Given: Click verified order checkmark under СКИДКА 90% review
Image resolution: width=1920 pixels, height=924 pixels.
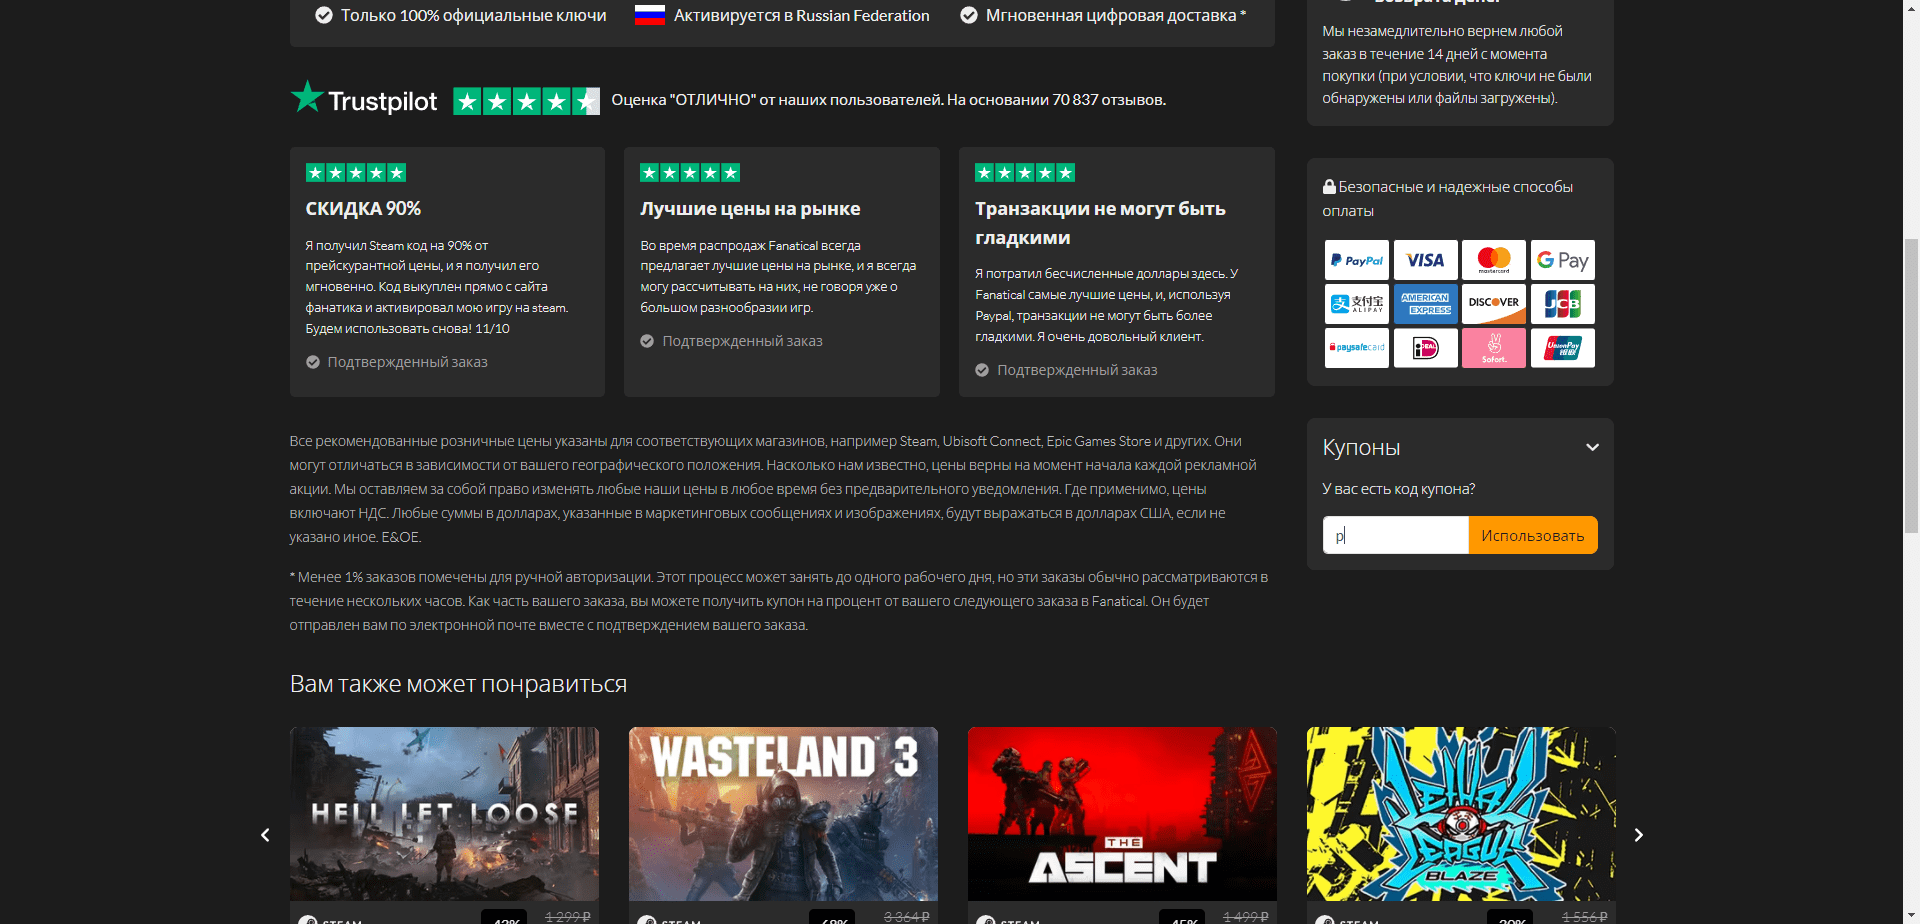Looking at the screenshot, I should pyautogui.click(x=313, y=362).
